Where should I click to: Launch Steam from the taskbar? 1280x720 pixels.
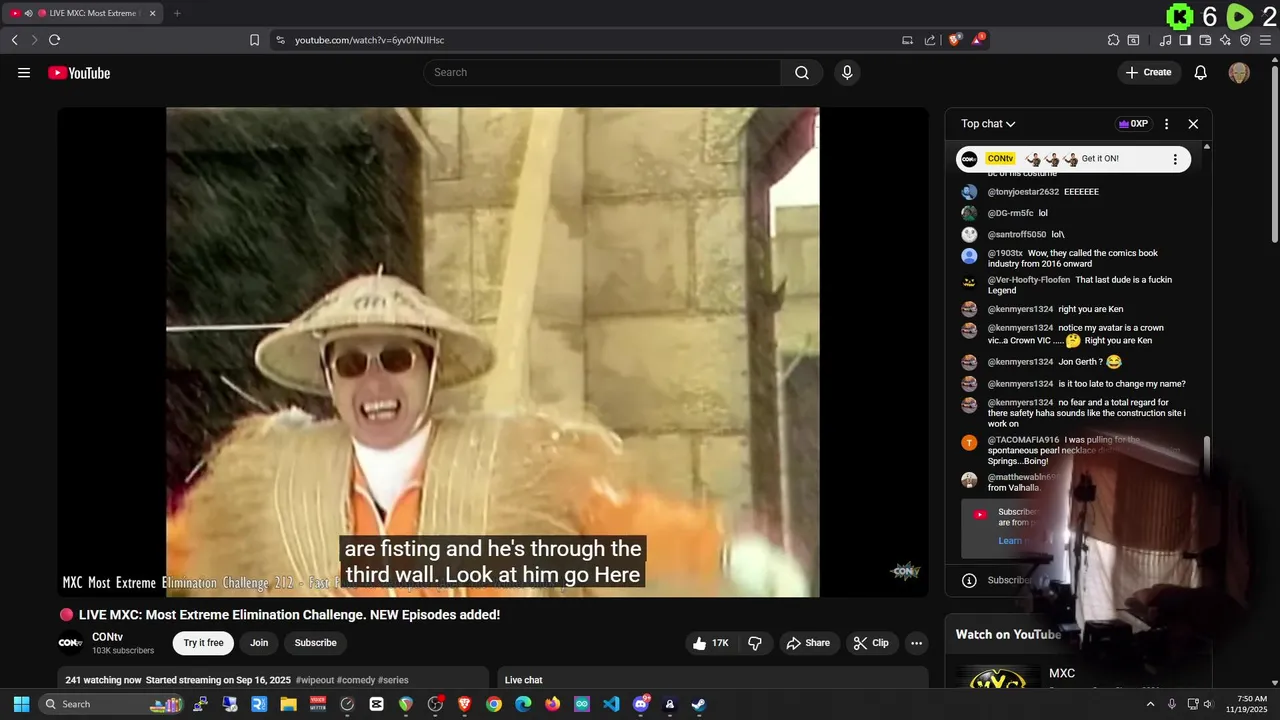click(x=699, y=704)
